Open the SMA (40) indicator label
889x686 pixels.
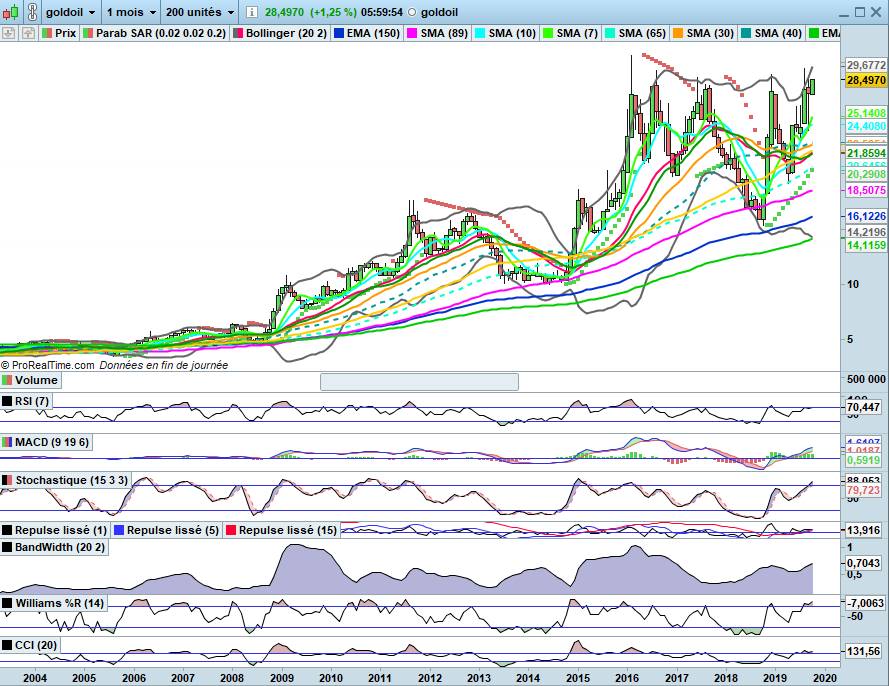tap(771, 33)
